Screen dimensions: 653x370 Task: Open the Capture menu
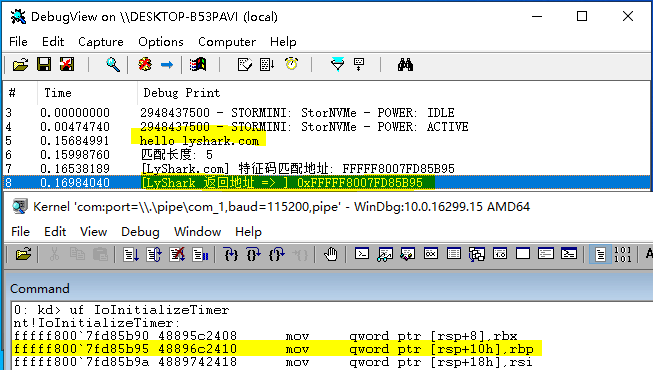tap(101, 42)
